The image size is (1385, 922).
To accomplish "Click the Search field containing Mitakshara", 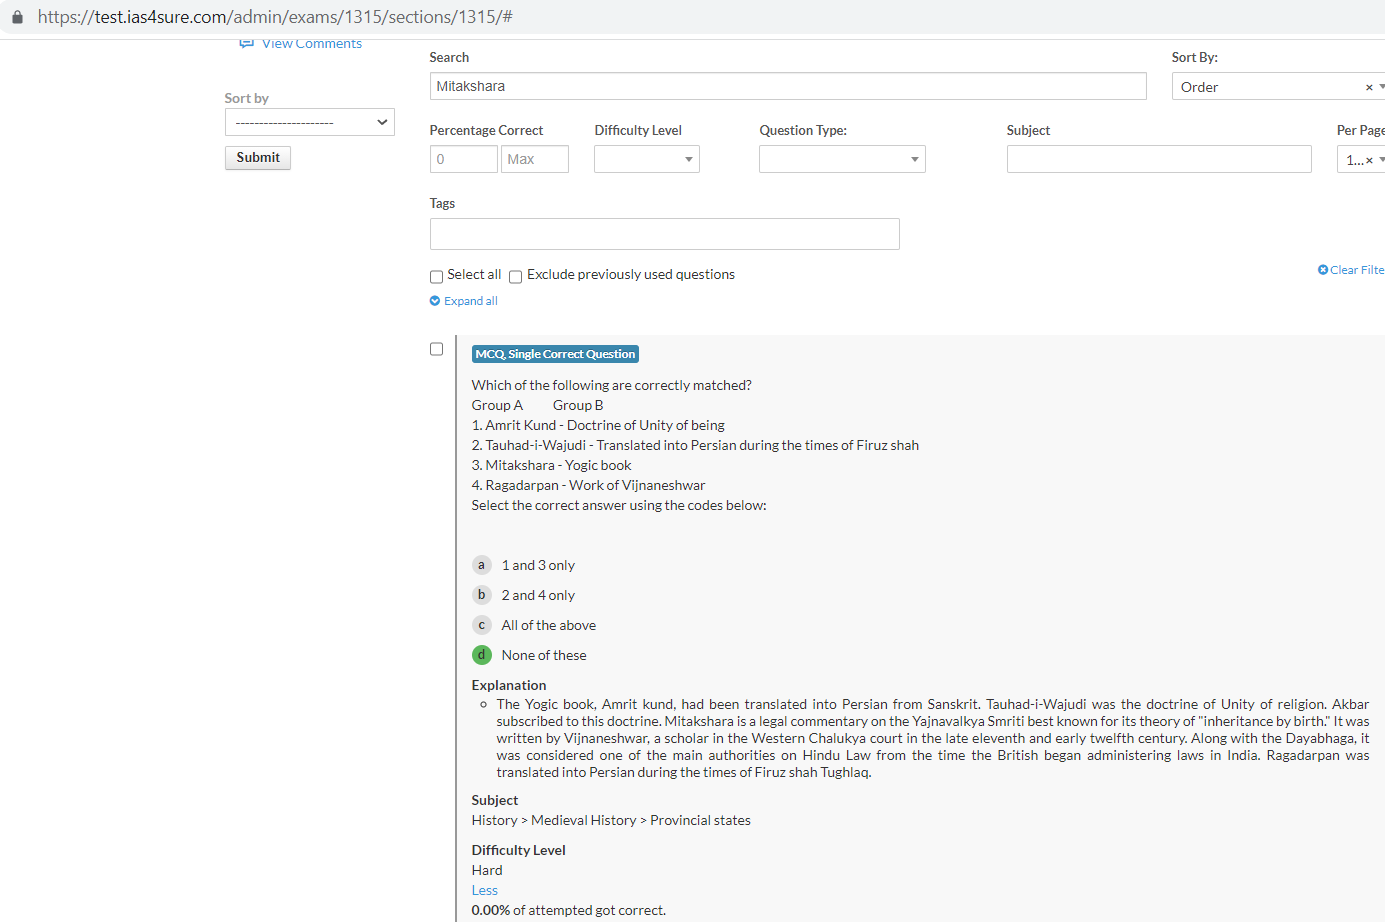I will pyautogui.click(x=787, y=86).
